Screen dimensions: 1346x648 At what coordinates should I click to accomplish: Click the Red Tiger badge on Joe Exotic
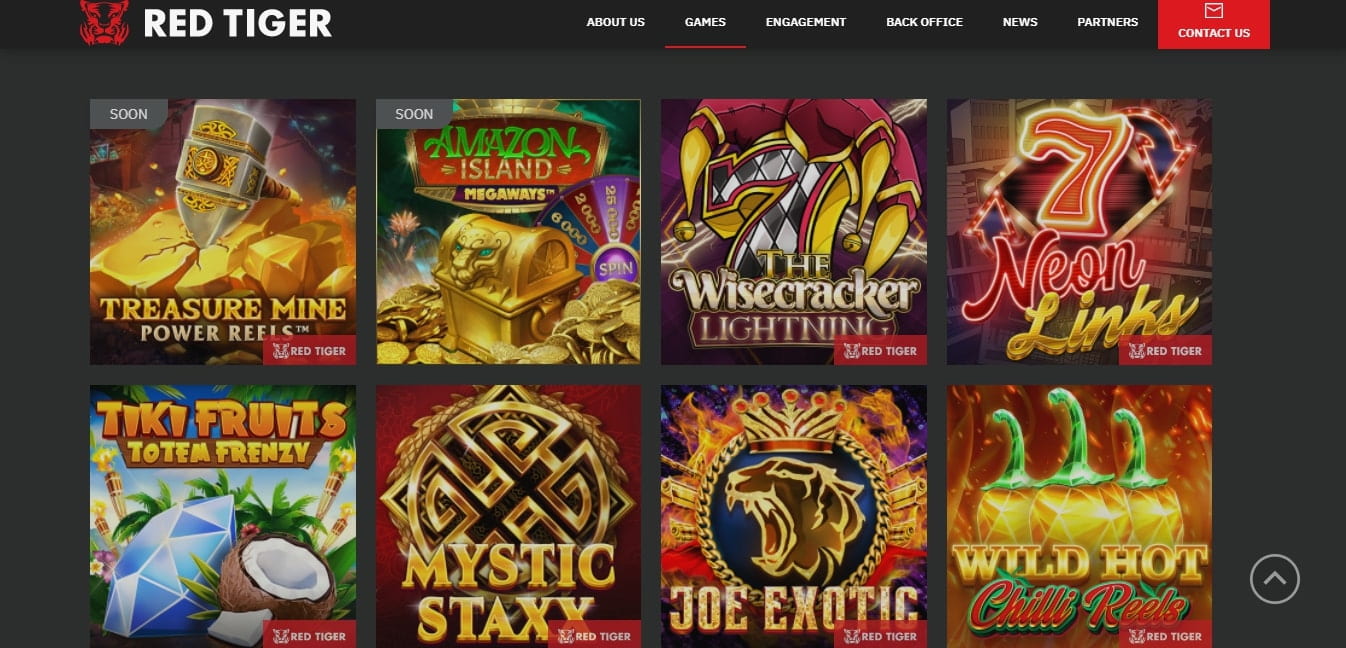coord(881,635)
